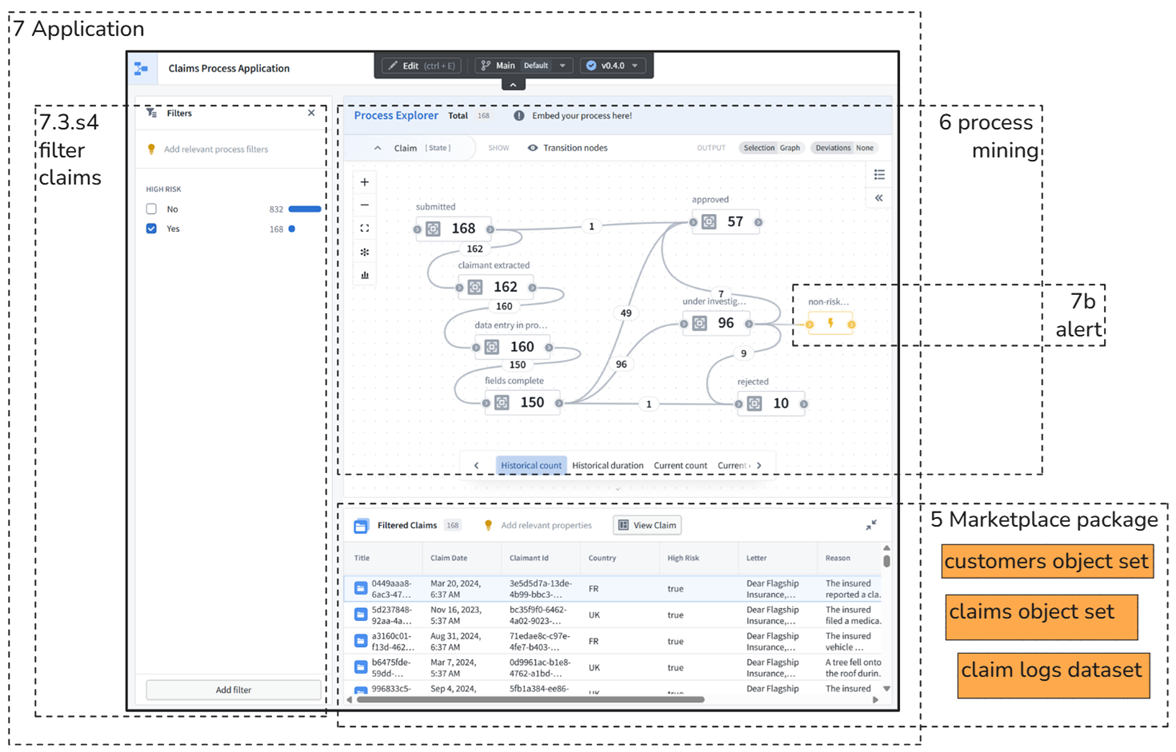Select the Current count tab
Viewport: 1176px width, 752px height.
[x=680, y=466]
